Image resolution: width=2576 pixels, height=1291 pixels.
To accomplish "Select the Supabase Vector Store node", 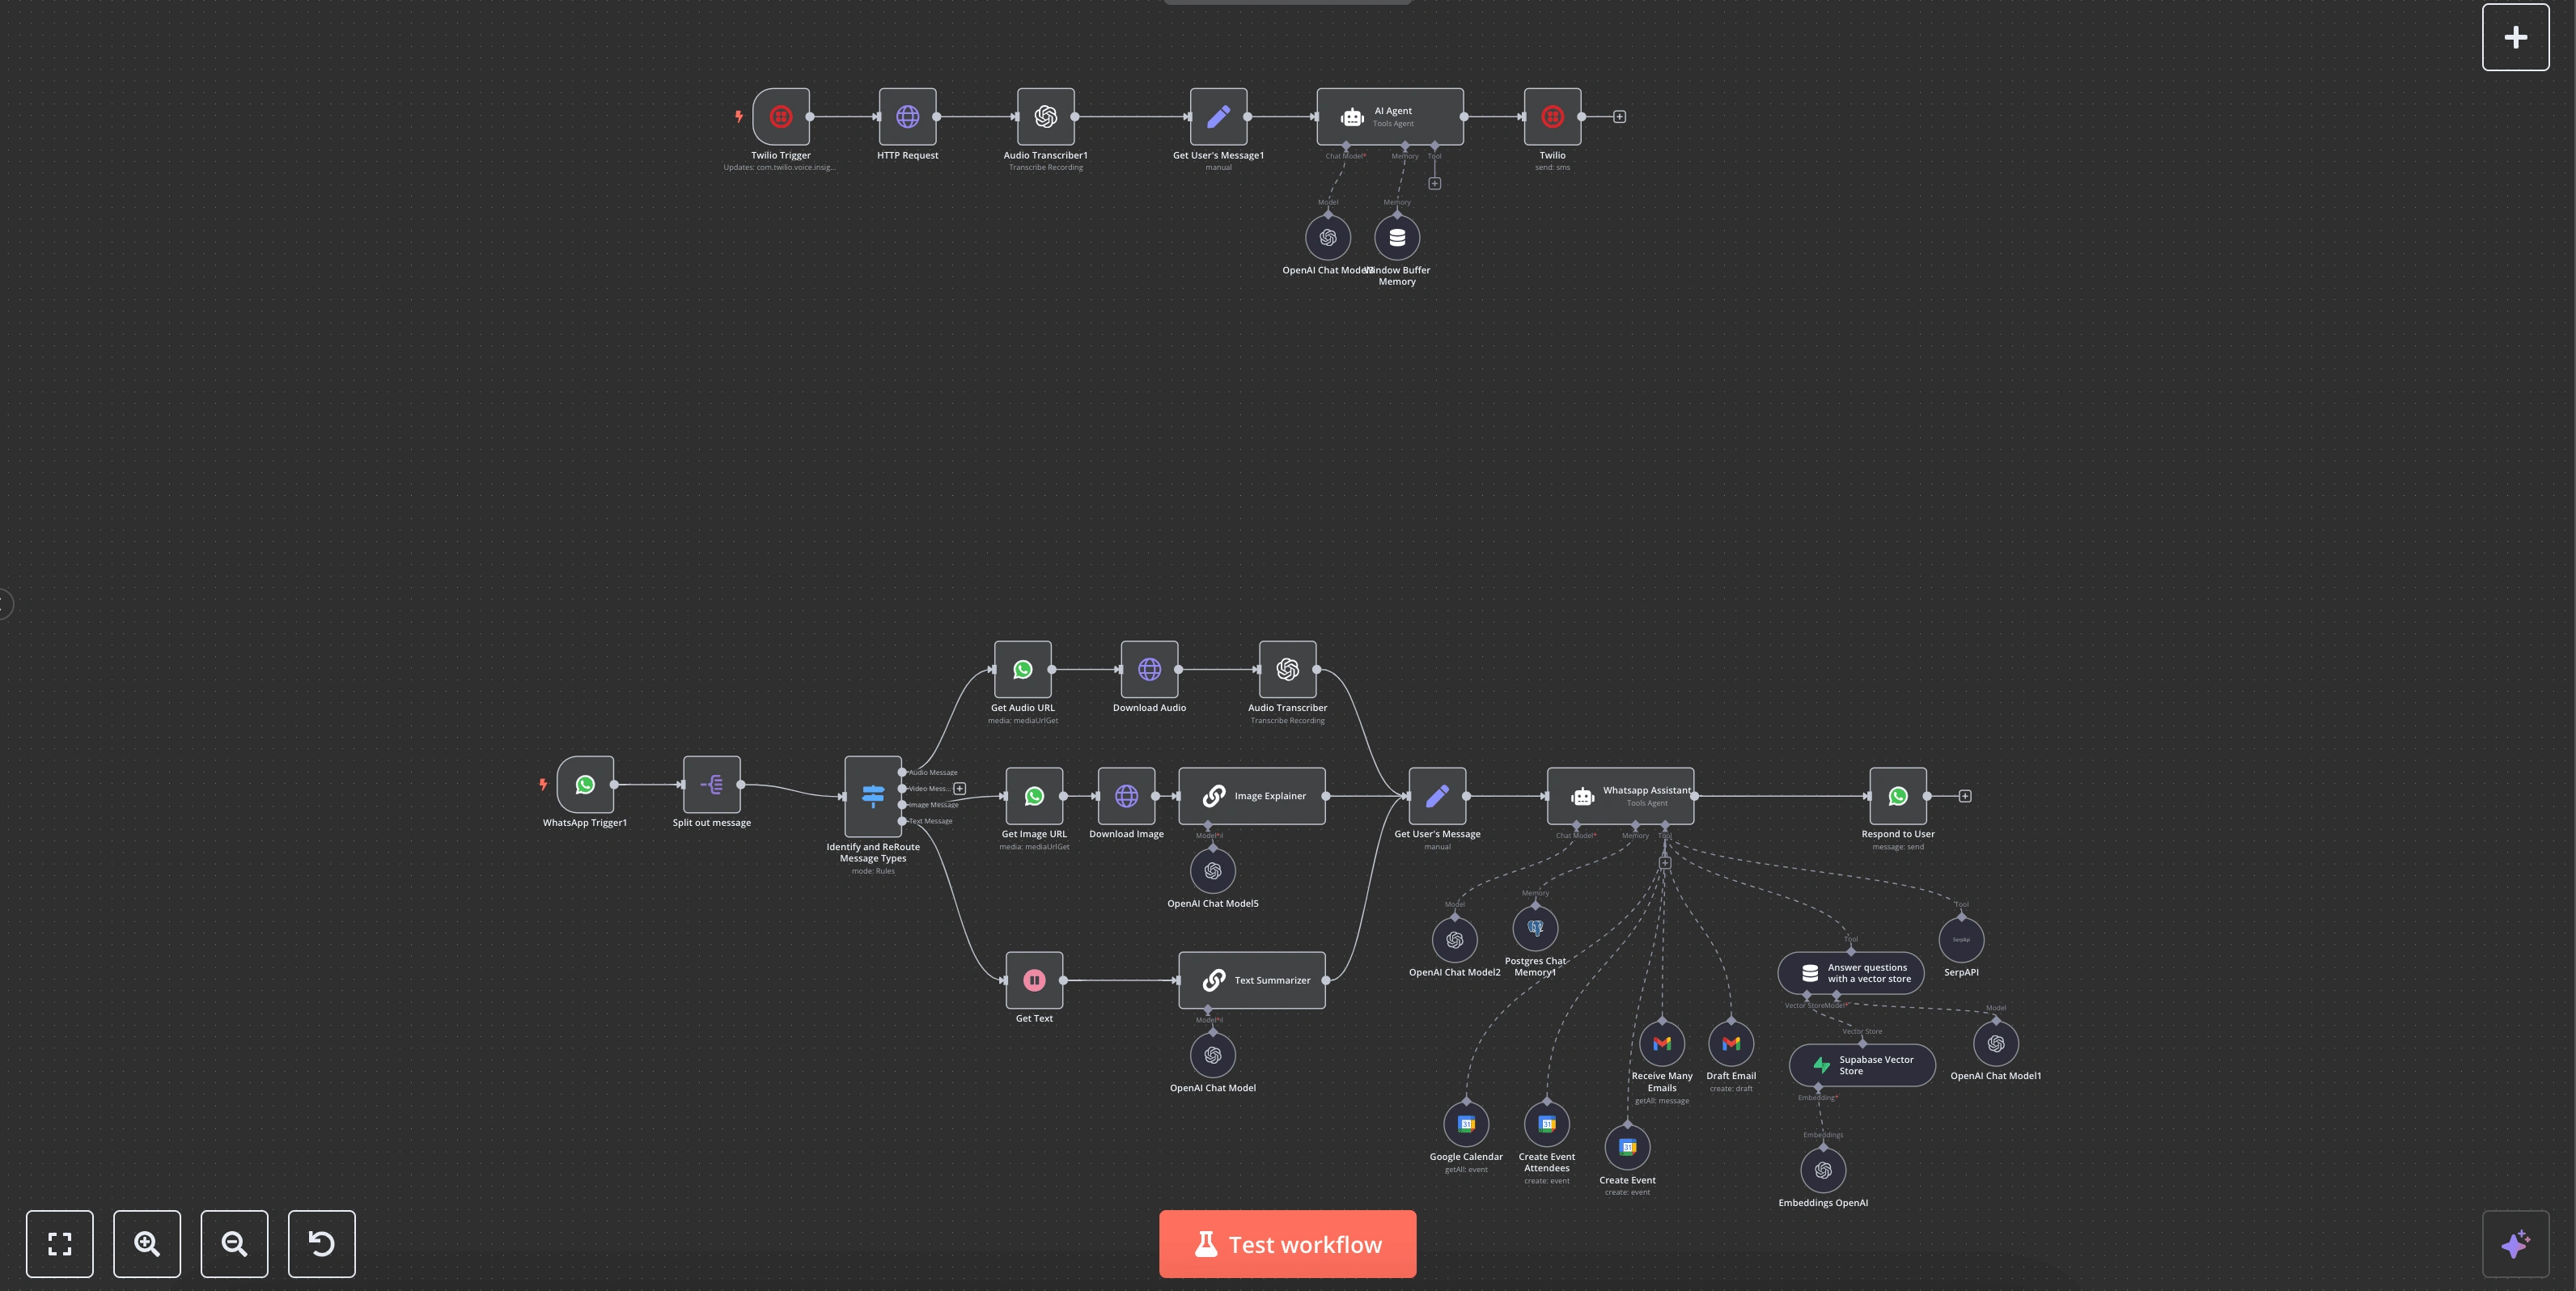I will click(1862, 1065).
